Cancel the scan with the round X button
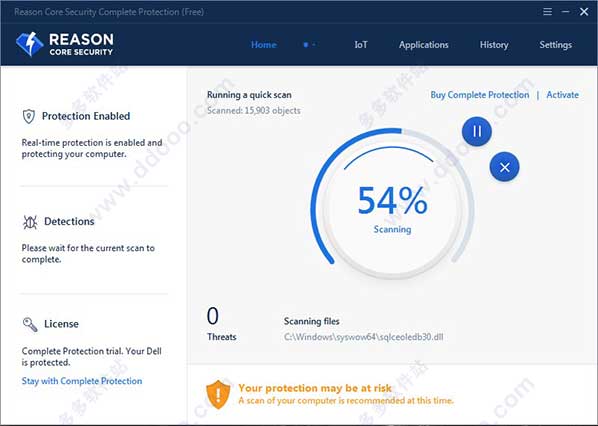Viewport: 598px width, 426px height. pyautogui.click(x=504, y=167)
